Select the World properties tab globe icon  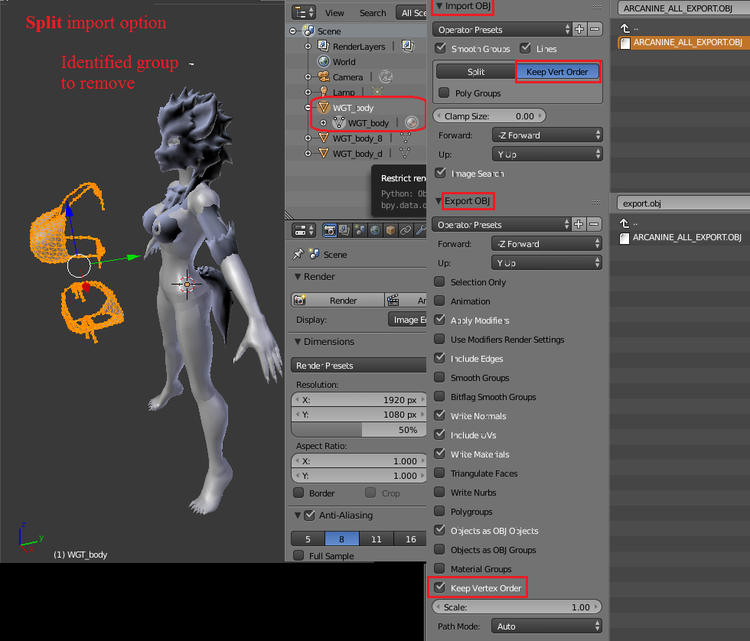[375, 231]
